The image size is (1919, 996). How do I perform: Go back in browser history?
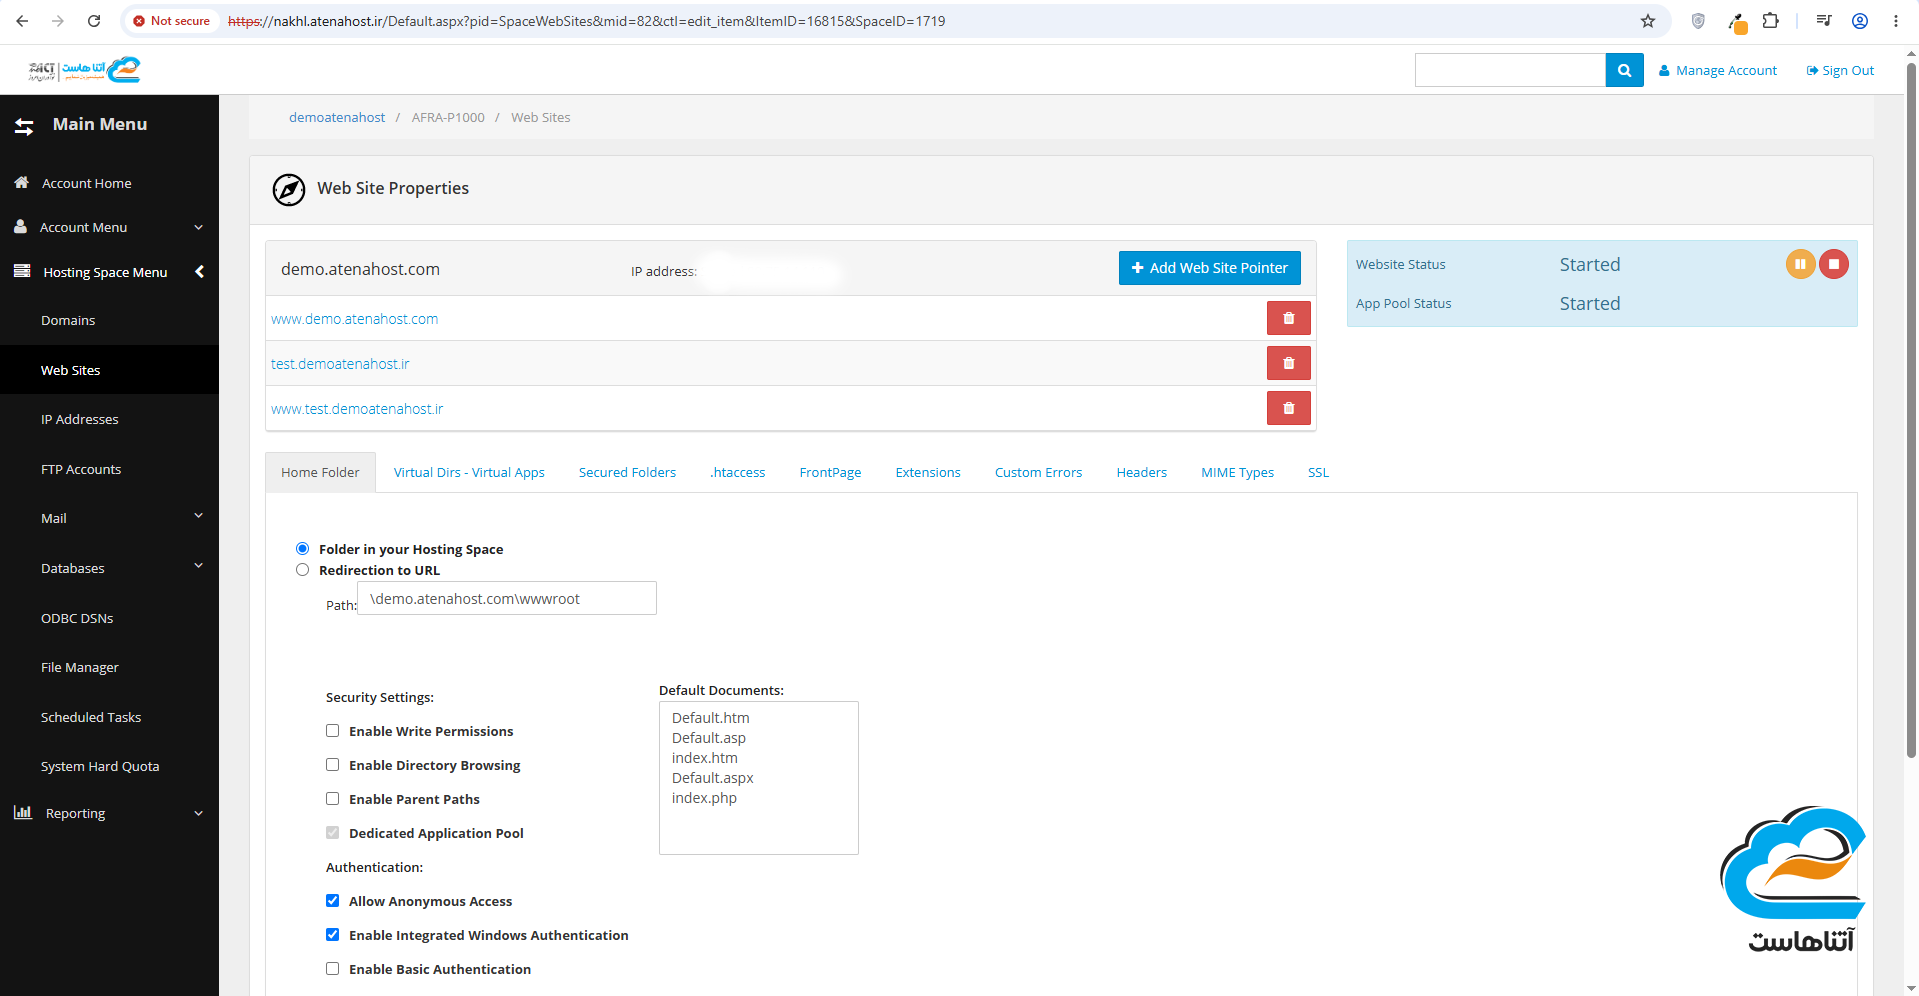click(x=22, y=21)
